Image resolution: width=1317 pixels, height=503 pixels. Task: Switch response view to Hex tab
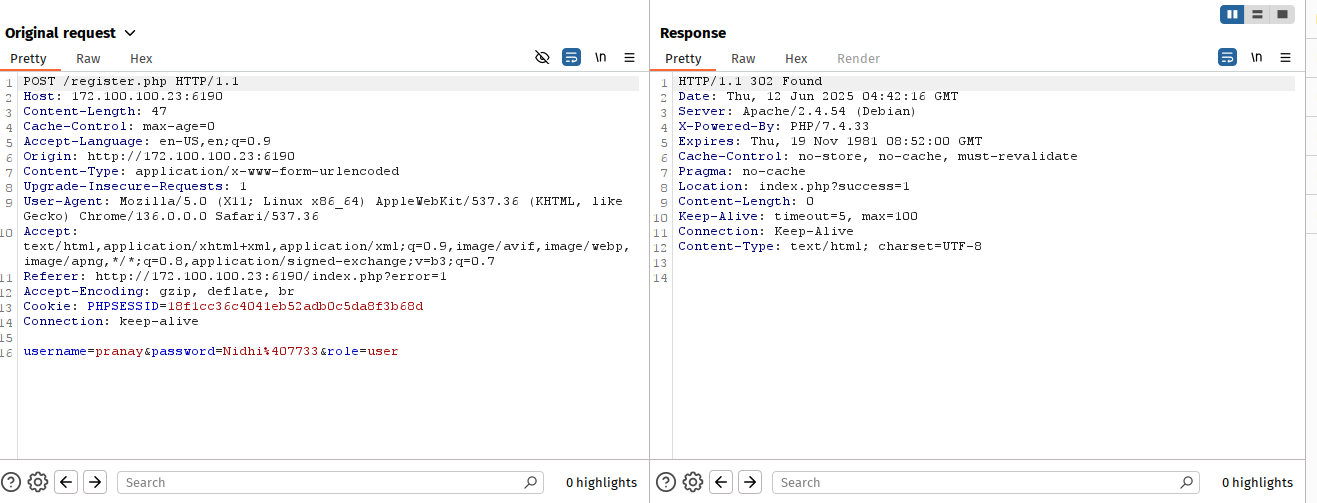click(x=796, y=59)
